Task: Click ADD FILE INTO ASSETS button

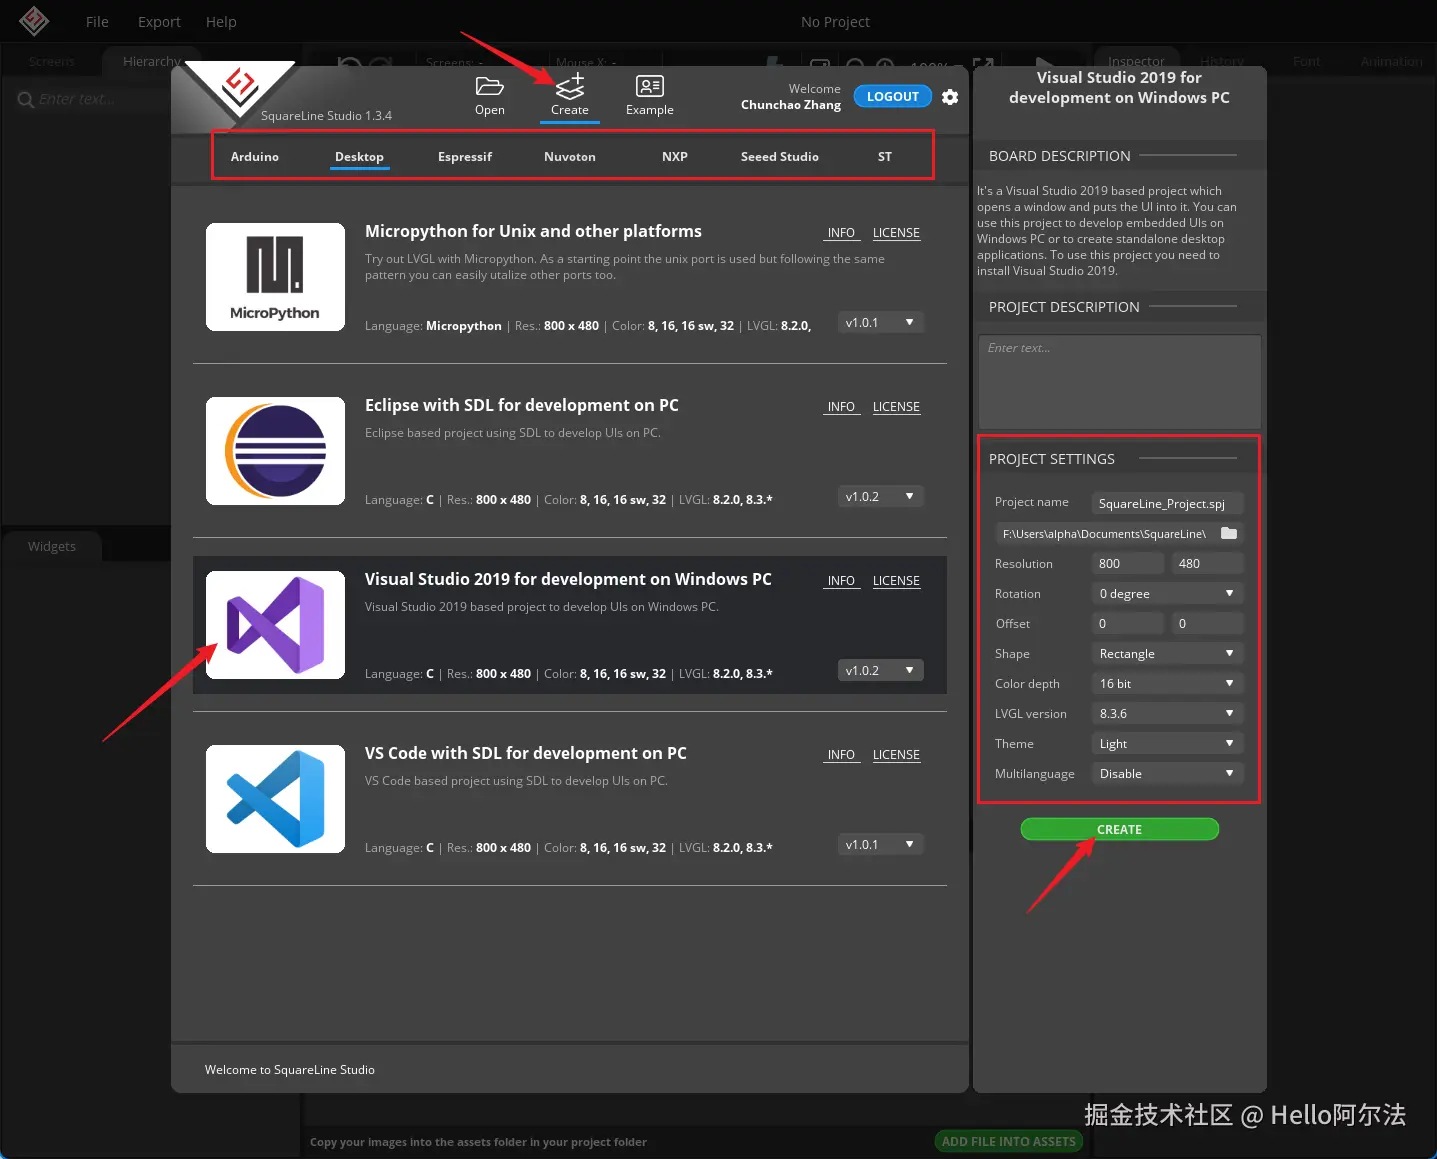Action: [x=1008, y=1141]
